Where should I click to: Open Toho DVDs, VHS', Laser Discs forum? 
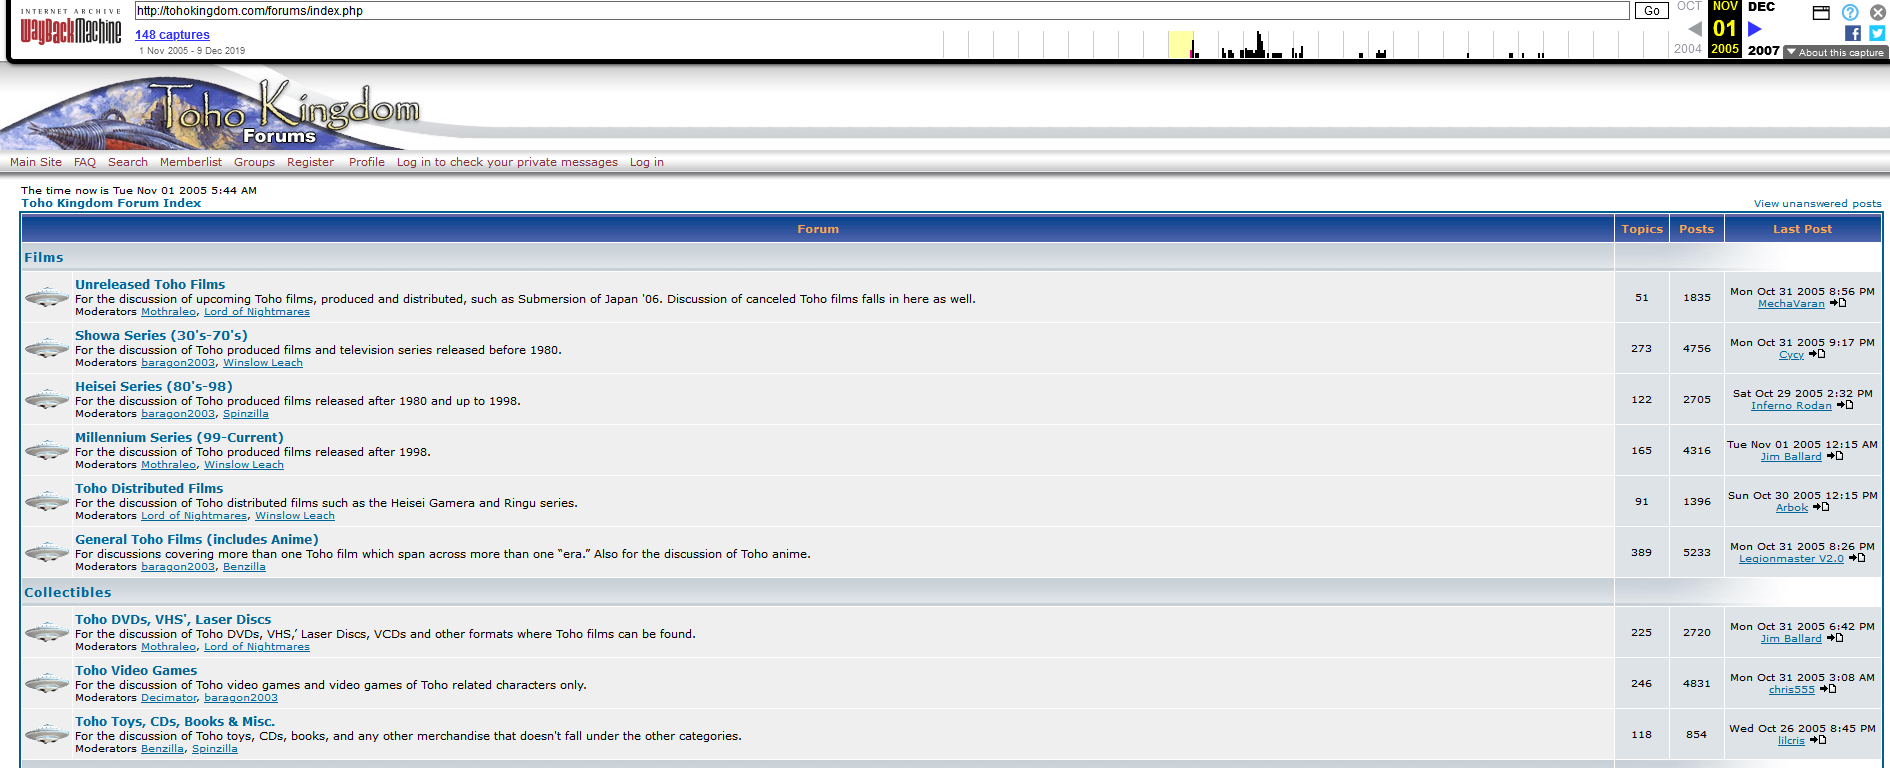click(x=173, y=620)
